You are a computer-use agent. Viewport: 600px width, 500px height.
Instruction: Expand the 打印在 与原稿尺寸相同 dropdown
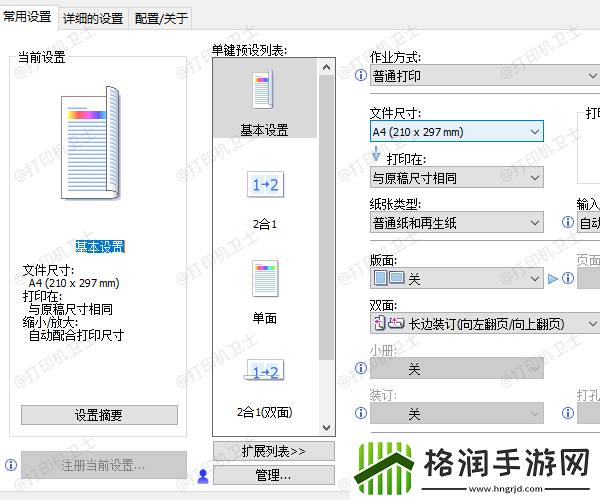(x=457, y=178)
